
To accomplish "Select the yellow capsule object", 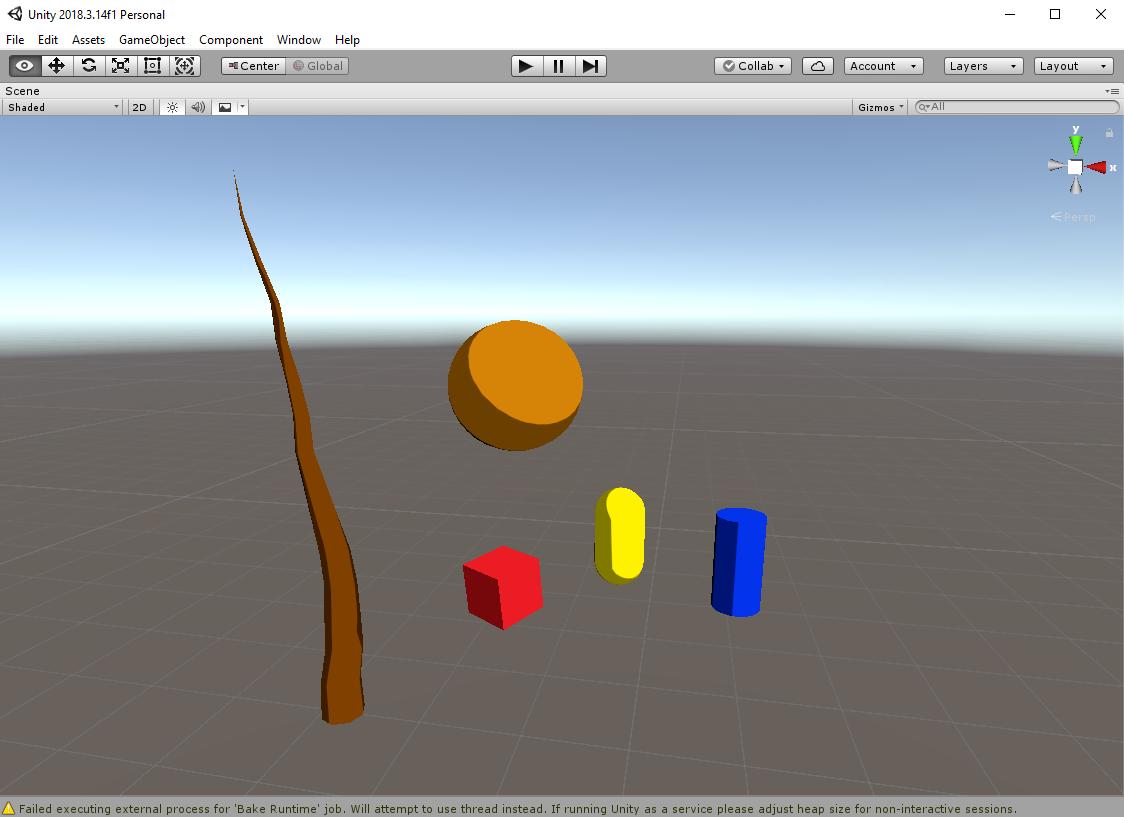I will click(620, 535).
